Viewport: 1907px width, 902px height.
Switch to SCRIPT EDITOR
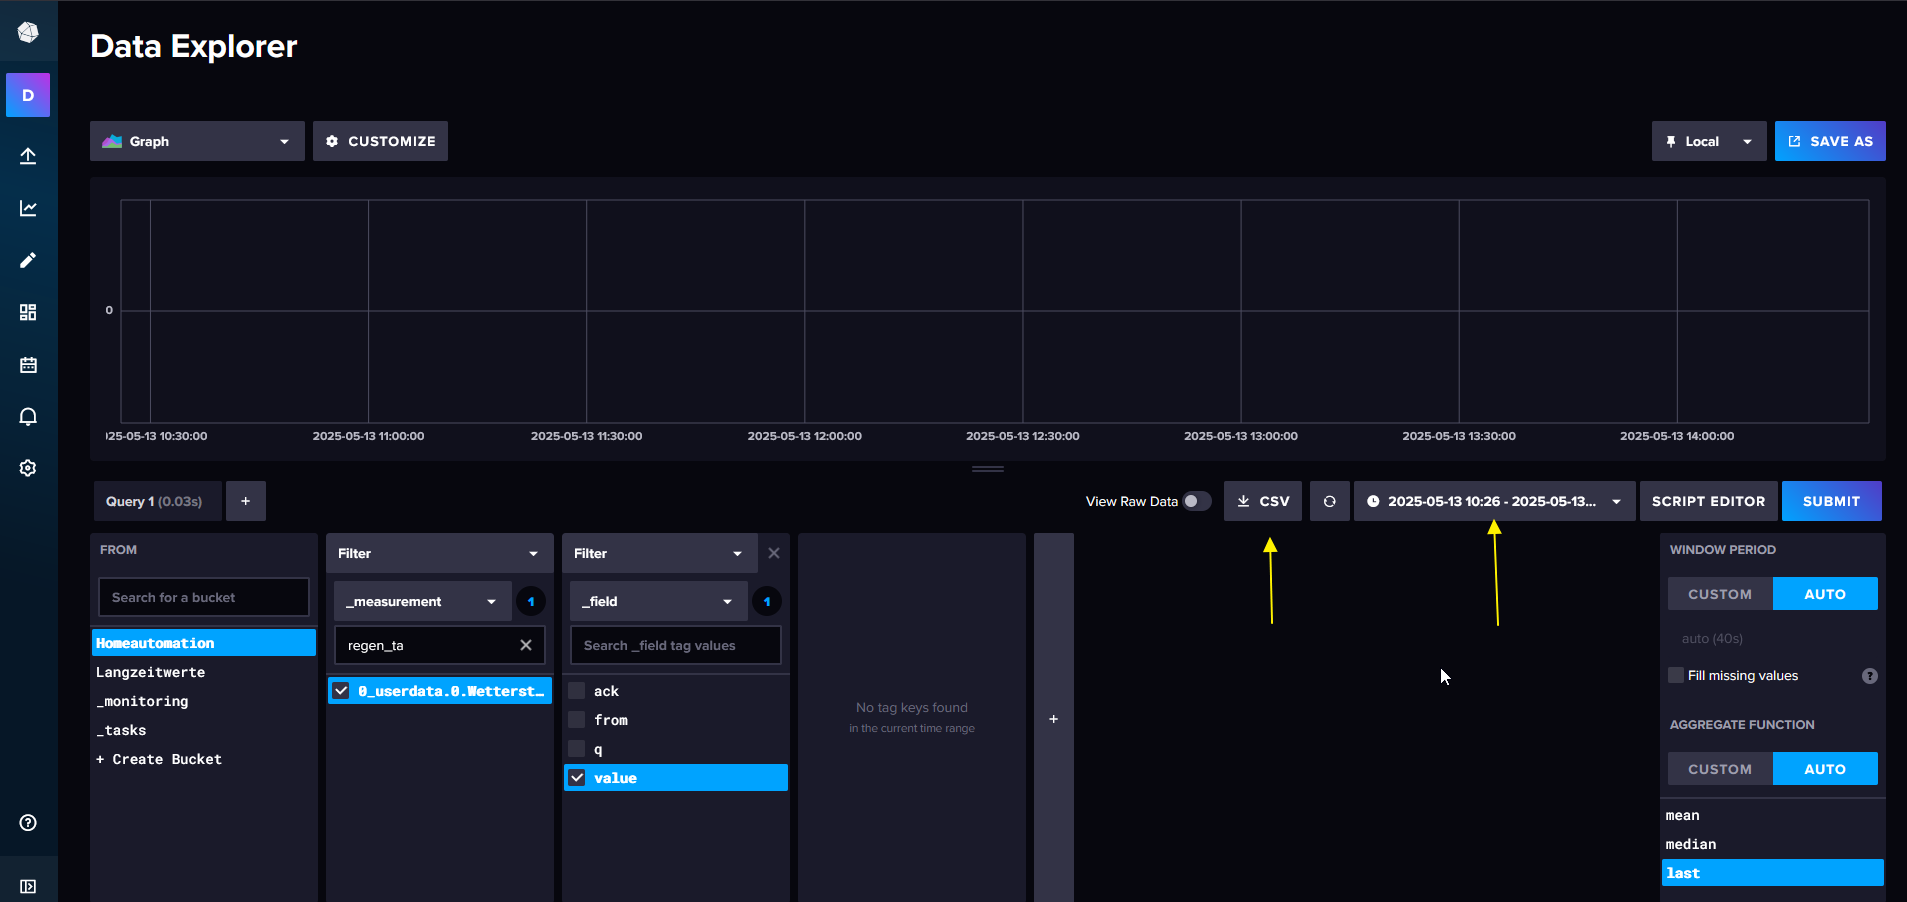[1709, 501]
